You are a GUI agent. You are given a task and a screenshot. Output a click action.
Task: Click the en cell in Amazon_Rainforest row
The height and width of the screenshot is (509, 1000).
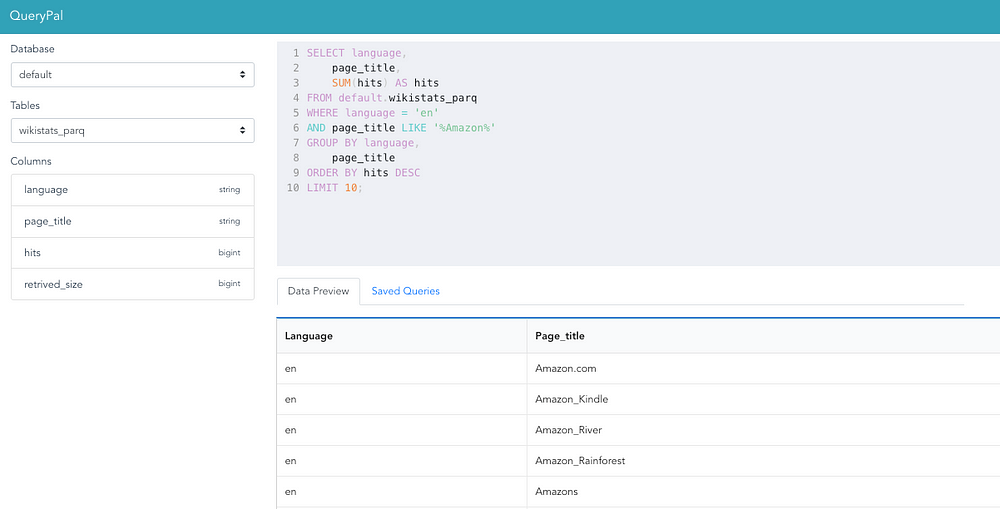tap(402, 461)
